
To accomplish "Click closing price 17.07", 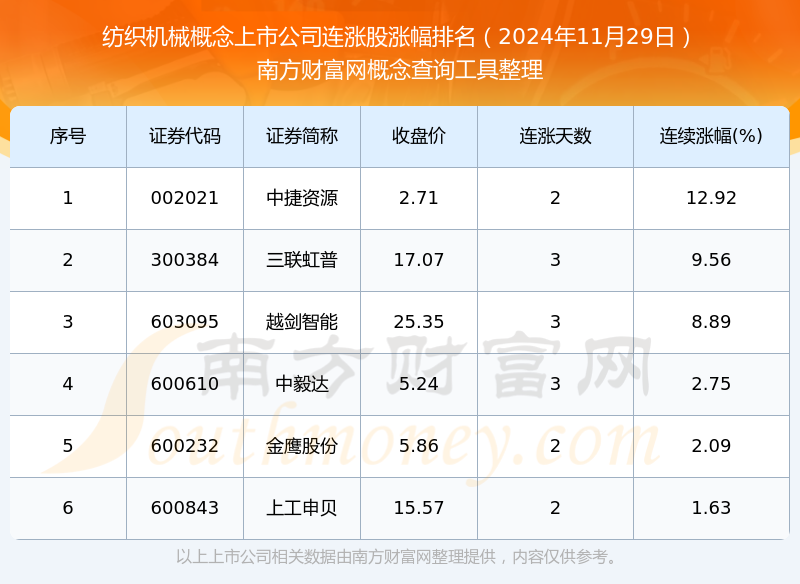I will pos(419,260).
